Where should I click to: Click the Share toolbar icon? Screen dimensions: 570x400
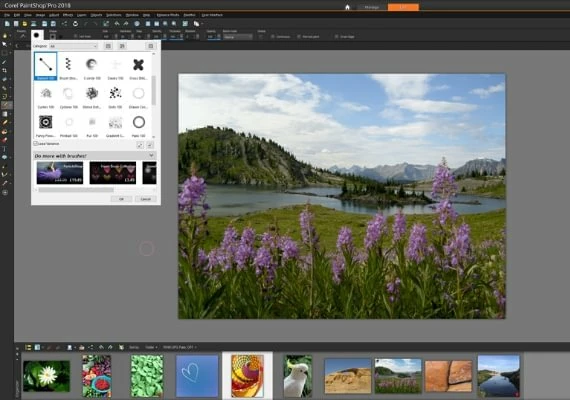(64, 24)
